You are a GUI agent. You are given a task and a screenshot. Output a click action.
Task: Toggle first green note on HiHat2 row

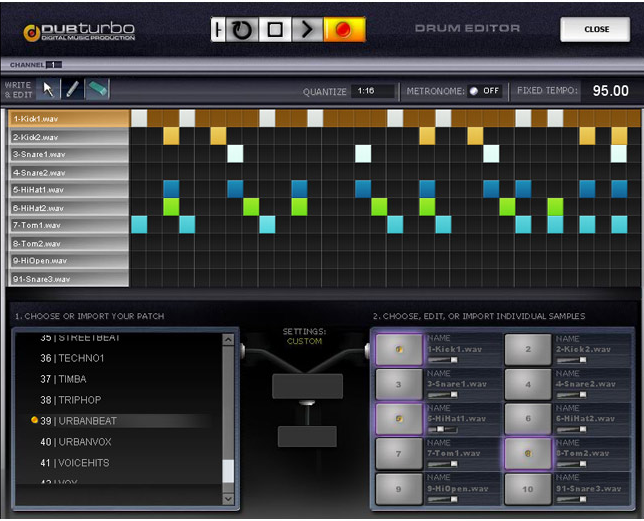coord(171,207)
